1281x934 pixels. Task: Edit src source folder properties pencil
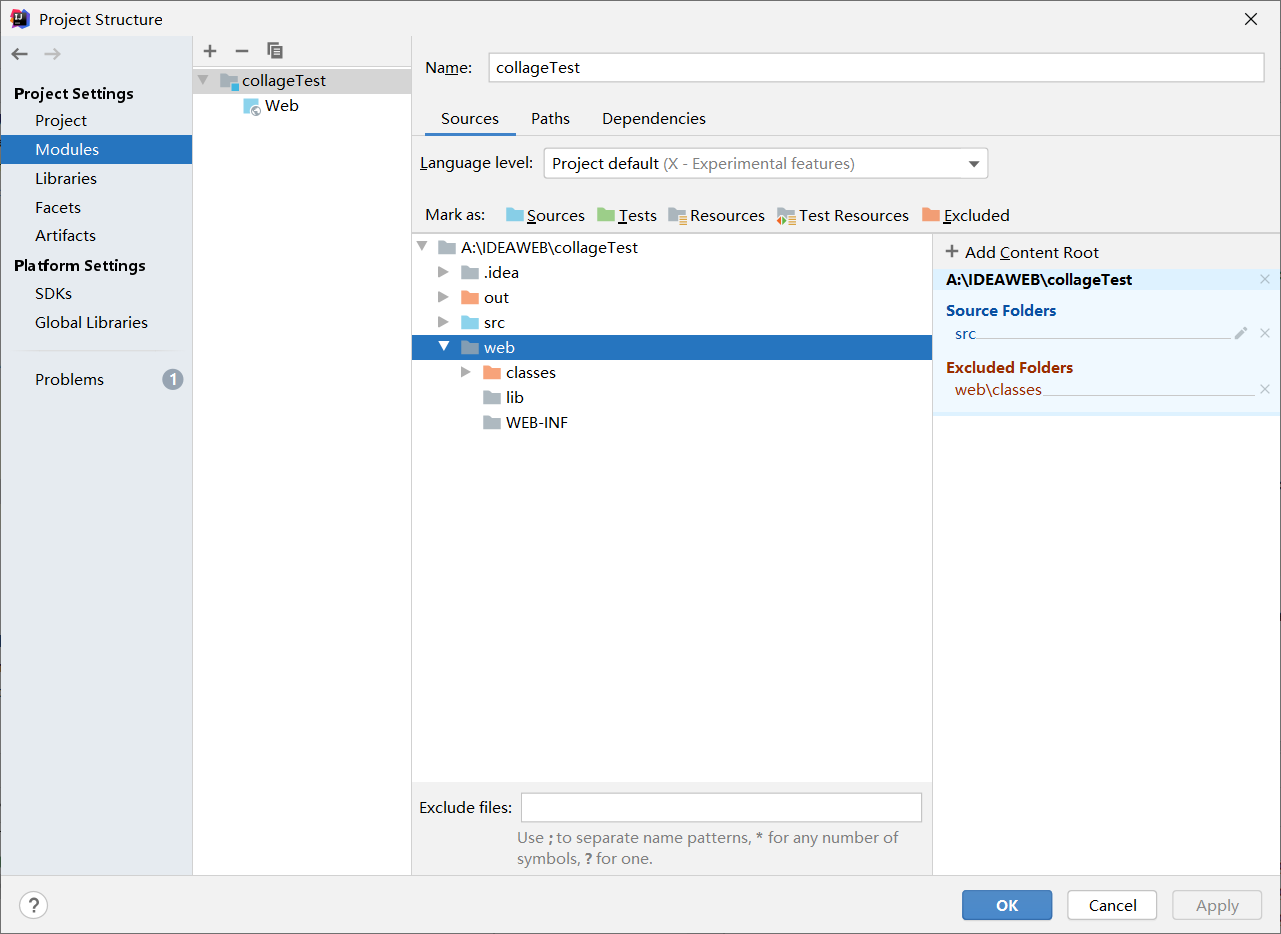(1241, 333)
